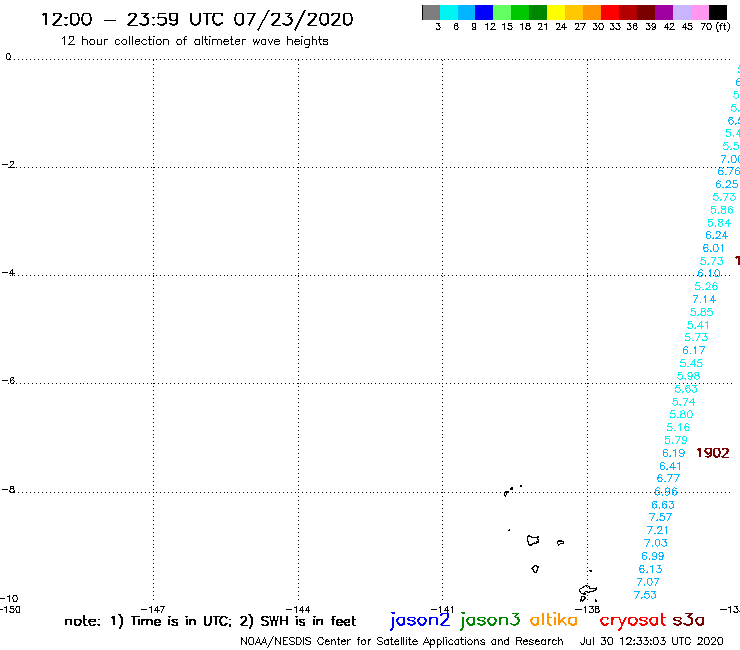Click the wave height value 7.57
The image size is (740, 650).
[660, 517]
